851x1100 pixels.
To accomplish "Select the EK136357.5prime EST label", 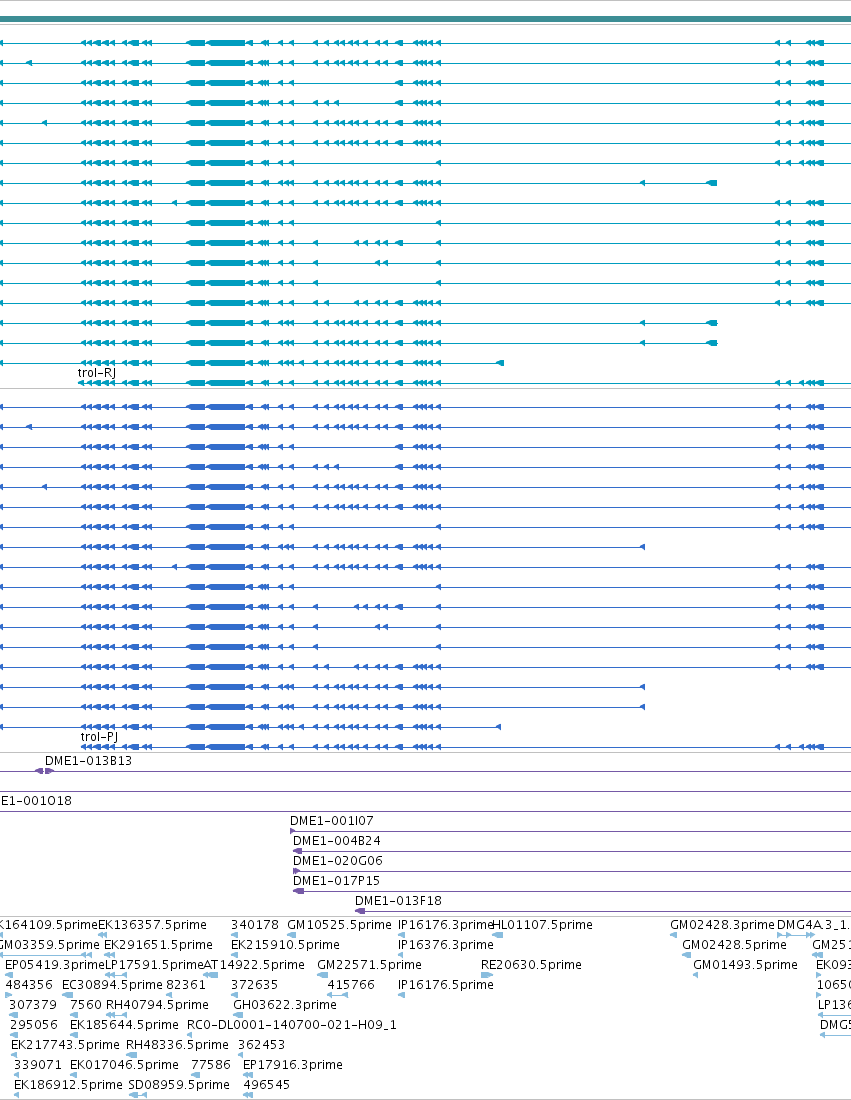I will [152, 925].
